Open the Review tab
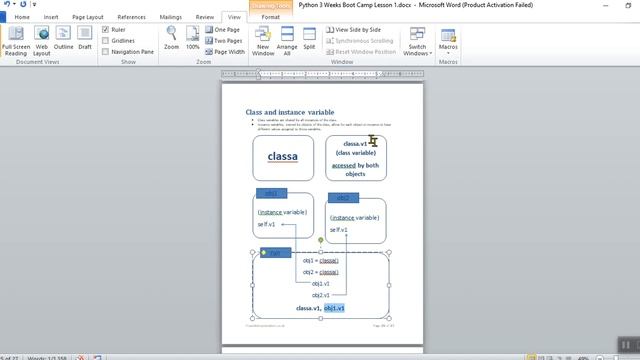The height and width of the screenshot is (360, 640). click(204, 17)
